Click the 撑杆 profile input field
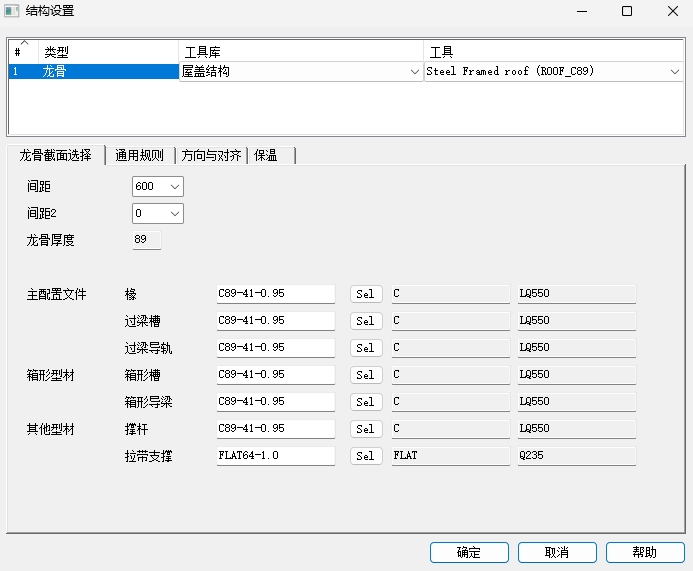 (x=276, y=429)
